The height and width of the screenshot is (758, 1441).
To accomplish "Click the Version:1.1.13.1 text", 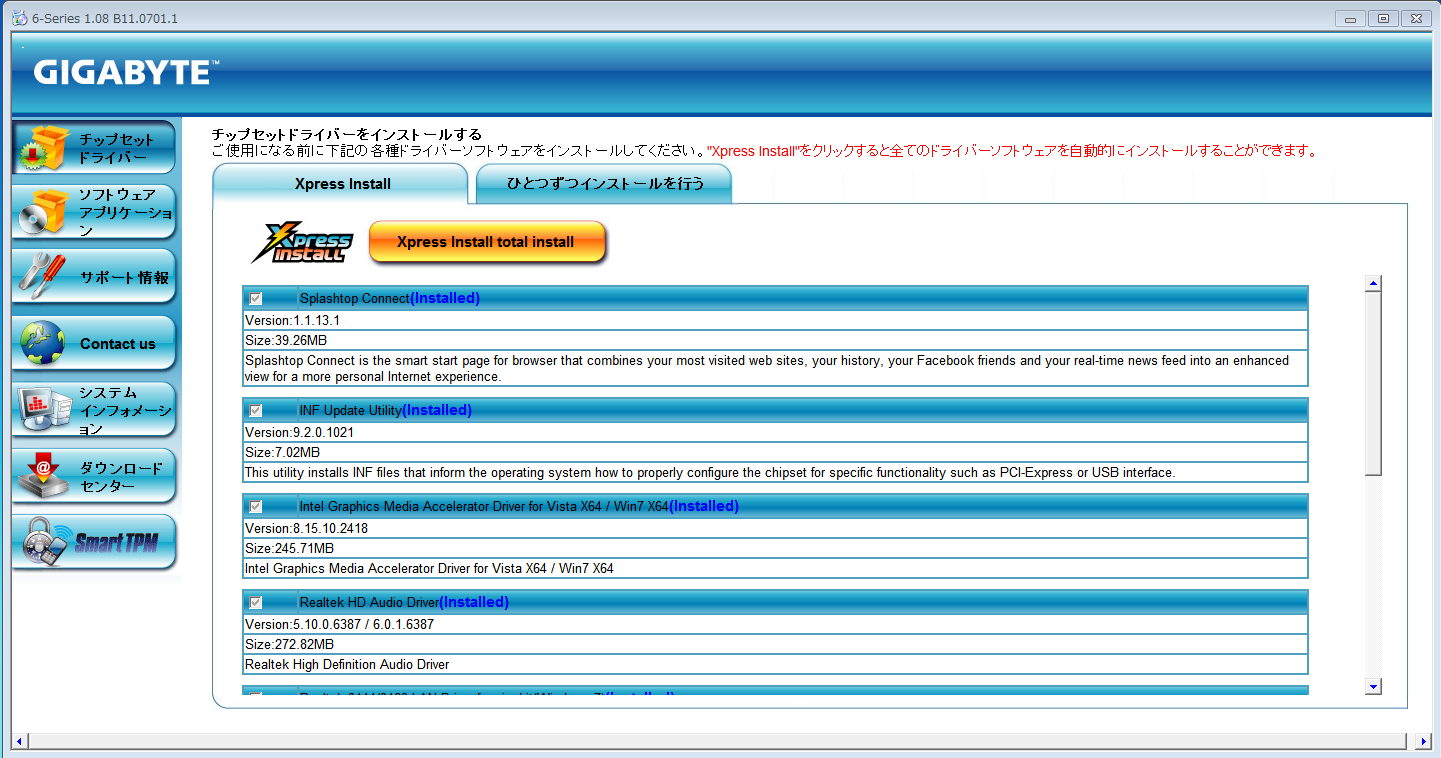I will coord(293,320).
